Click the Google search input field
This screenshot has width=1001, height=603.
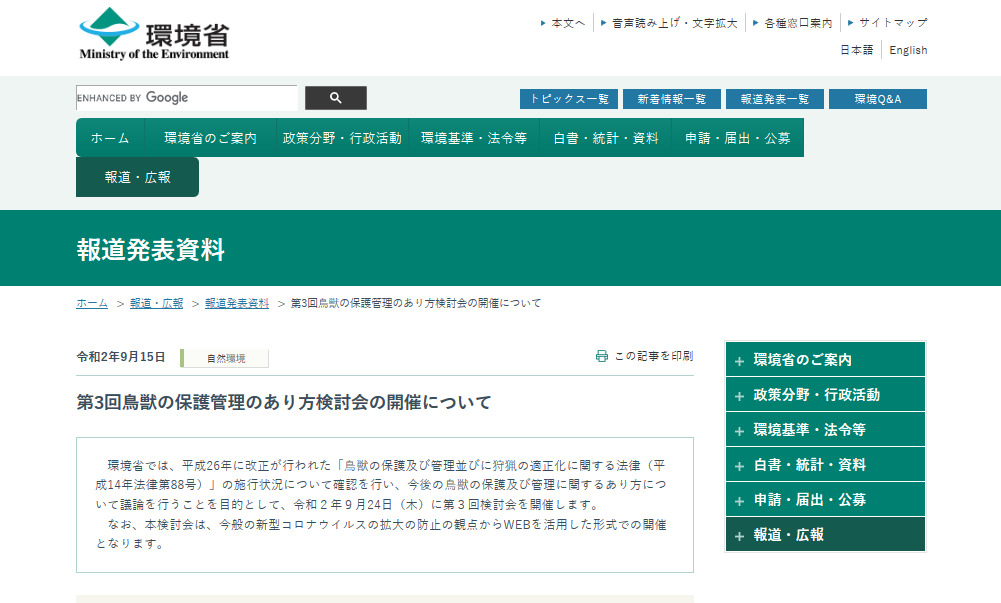point(187,98)
